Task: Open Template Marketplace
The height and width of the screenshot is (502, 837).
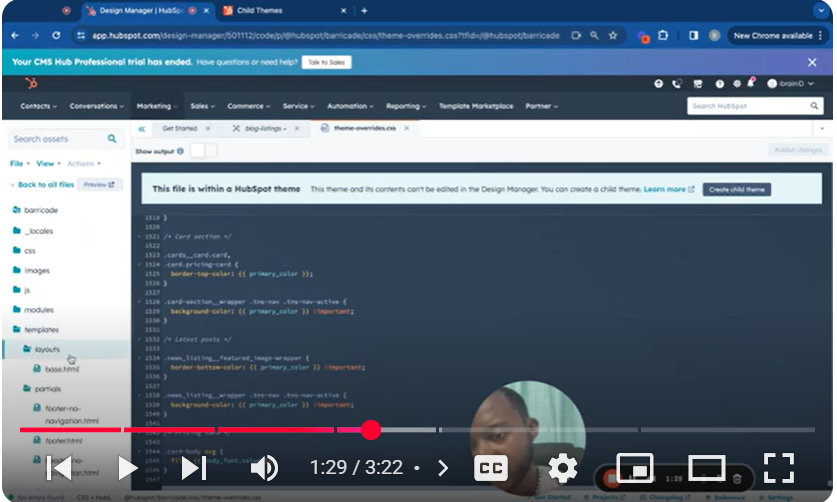Action: coord(476,106)
